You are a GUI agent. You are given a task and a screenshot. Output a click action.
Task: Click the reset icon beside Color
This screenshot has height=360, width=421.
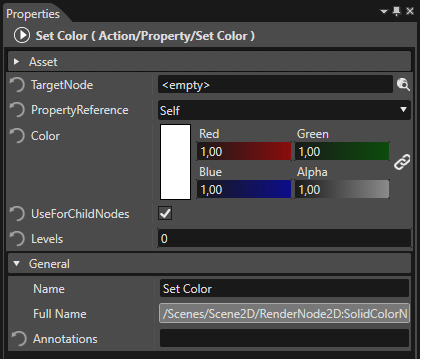pyautogui.click(x=17, y=136)
